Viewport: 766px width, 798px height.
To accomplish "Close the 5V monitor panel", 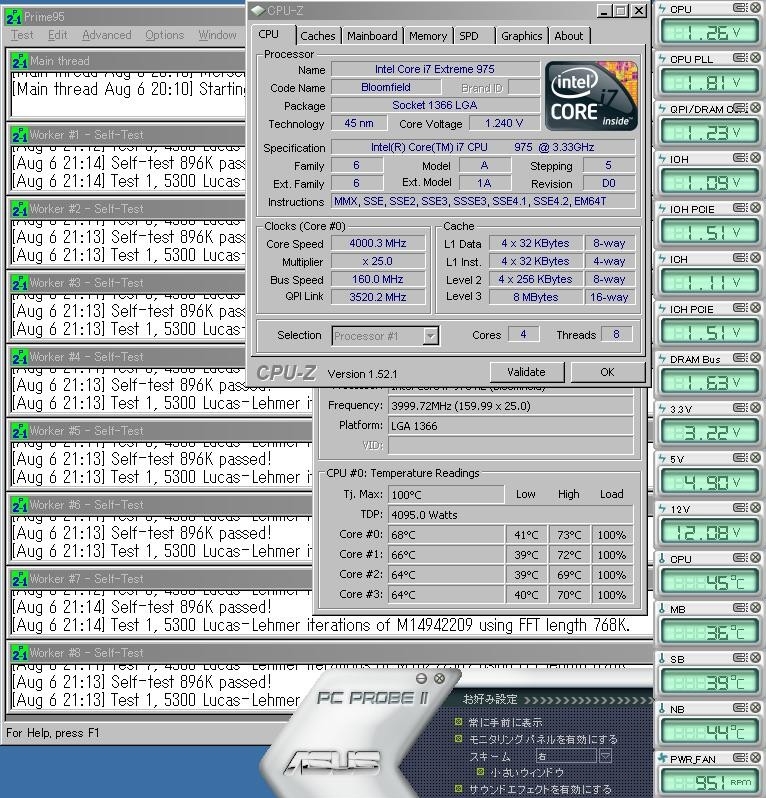I will click(755, 458).
